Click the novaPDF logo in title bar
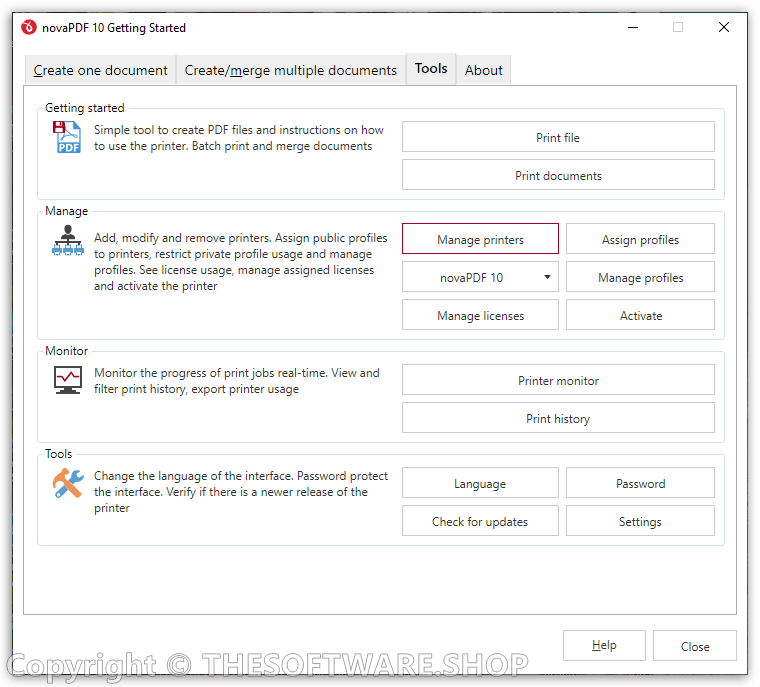Viewport: 760px width, 687px height. pyautogui.click(x=29, y=28)
